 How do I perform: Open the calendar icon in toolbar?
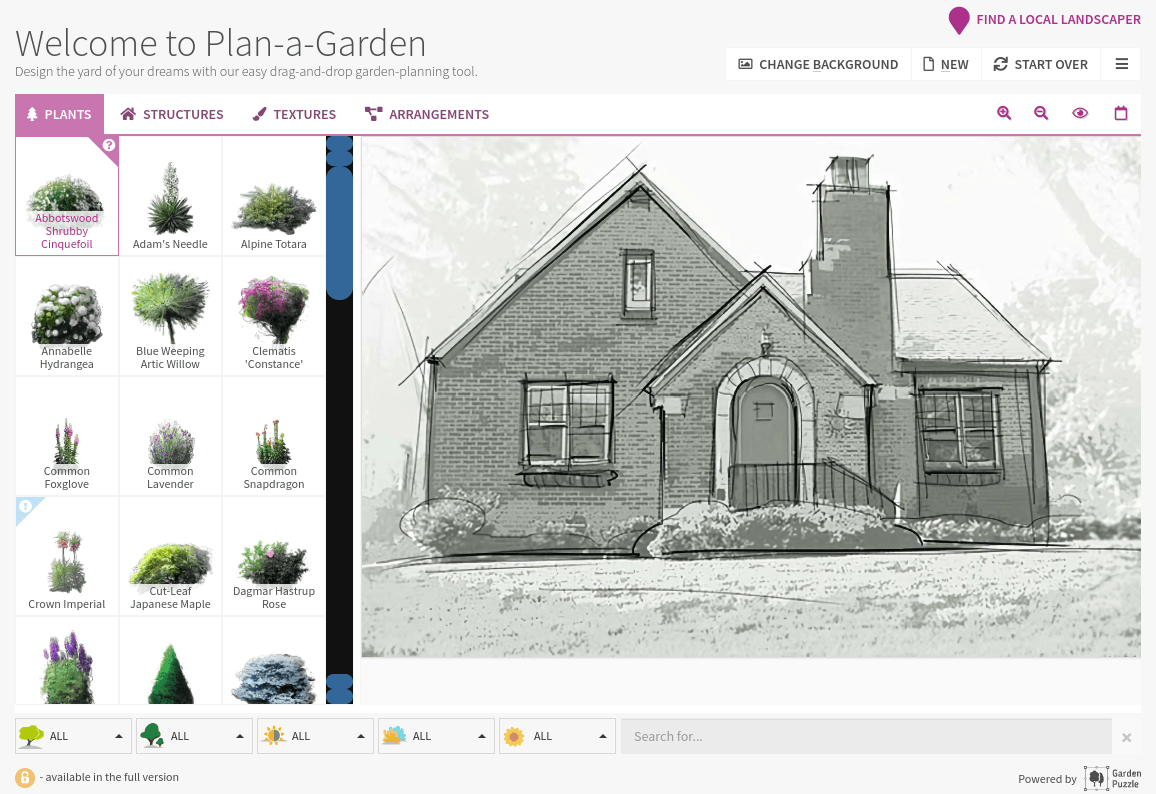pos(1121,114)
